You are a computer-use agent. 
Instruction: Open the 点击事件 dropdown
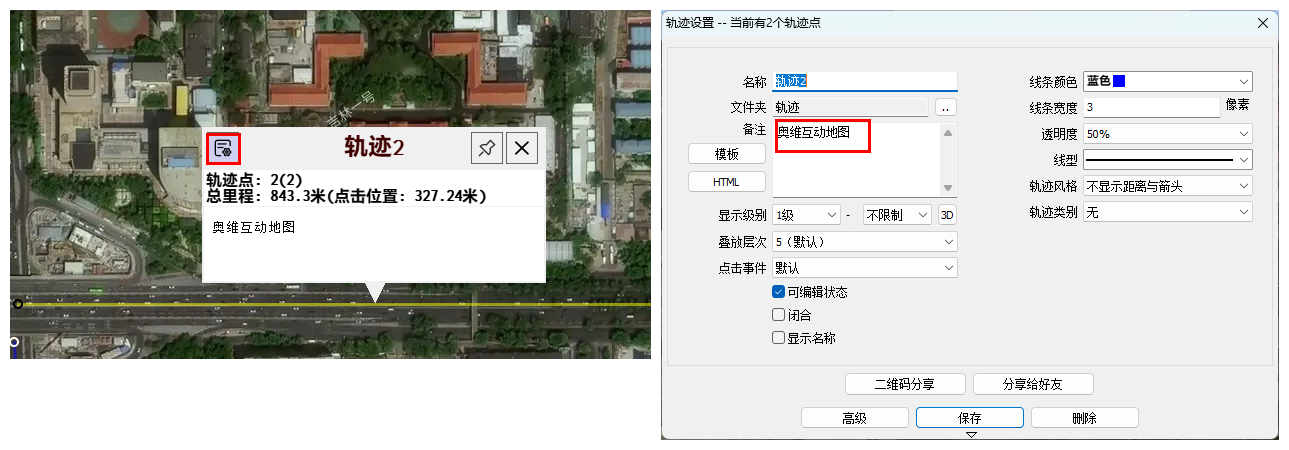(865, 268)
